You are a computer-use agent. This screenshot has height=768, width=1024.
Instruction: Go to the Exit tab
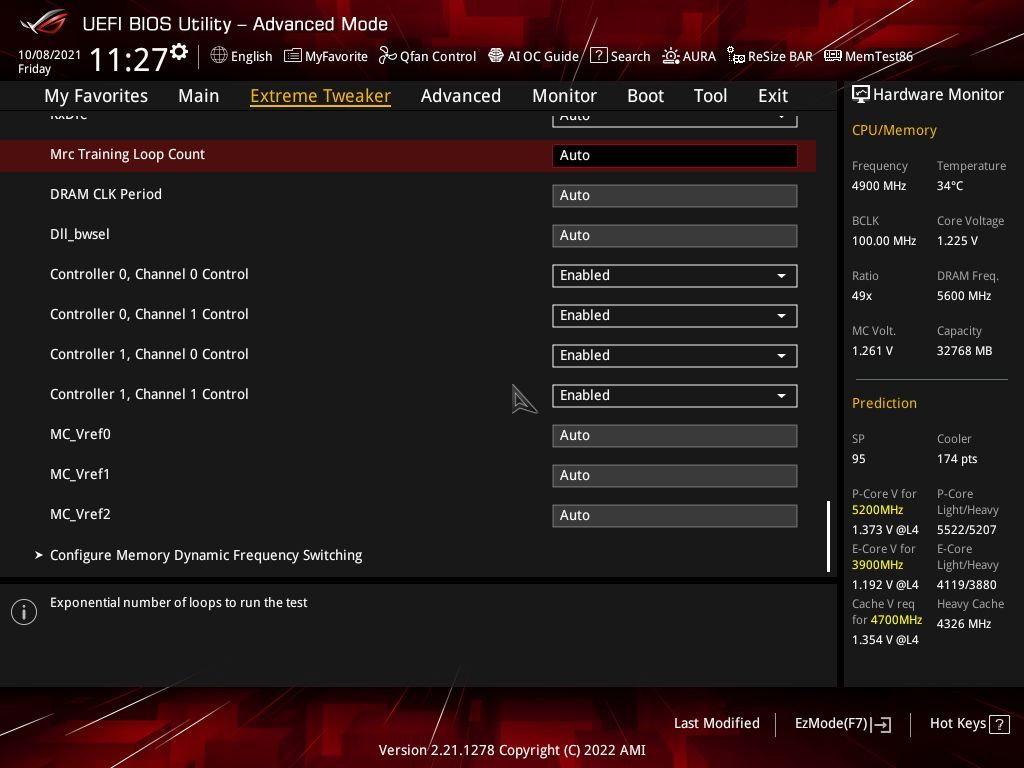[773, 96]
